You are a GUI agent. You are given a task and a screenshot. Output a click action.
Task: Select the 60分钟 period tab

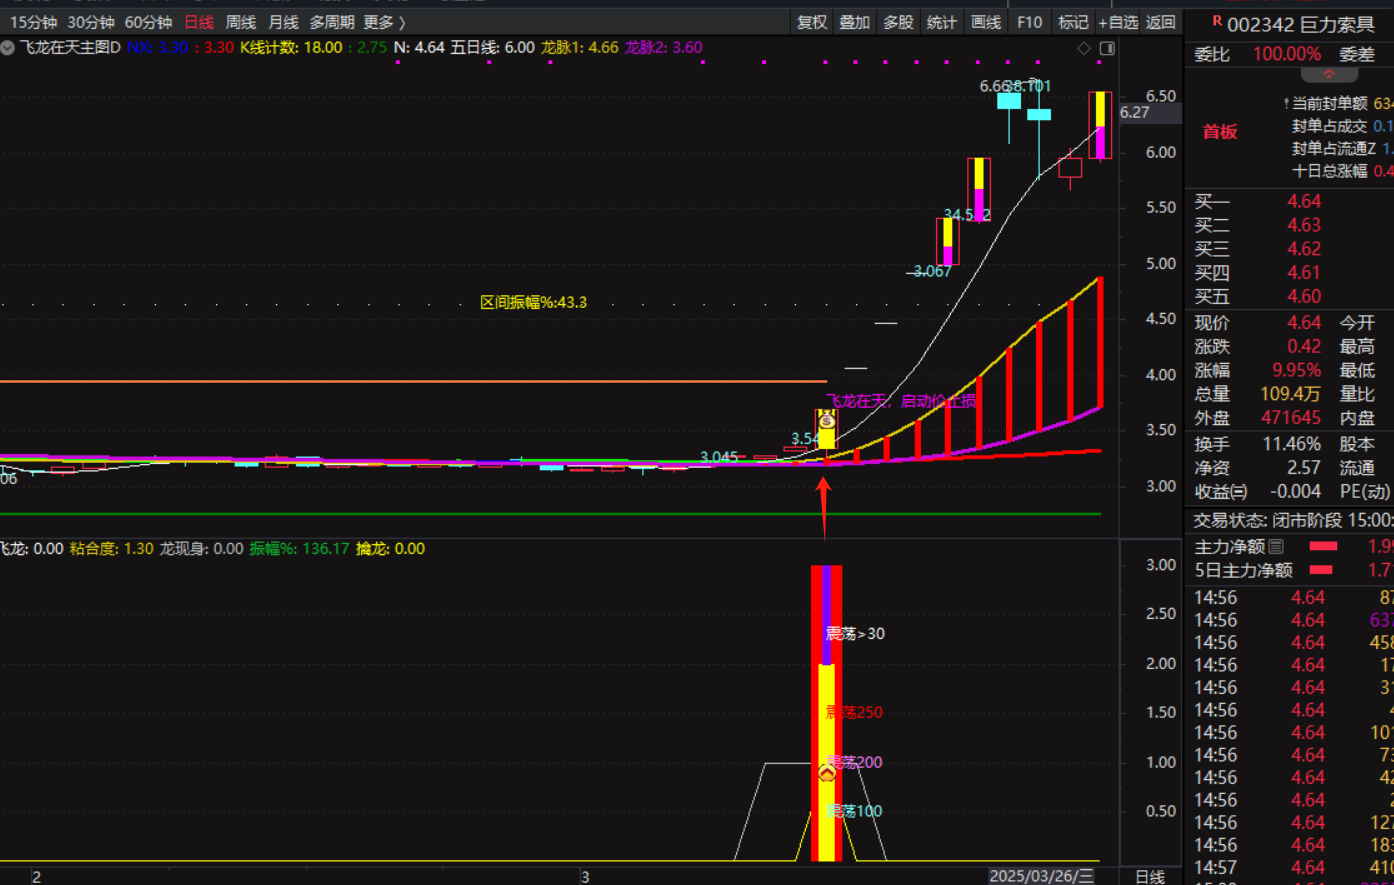pos(148,22)
